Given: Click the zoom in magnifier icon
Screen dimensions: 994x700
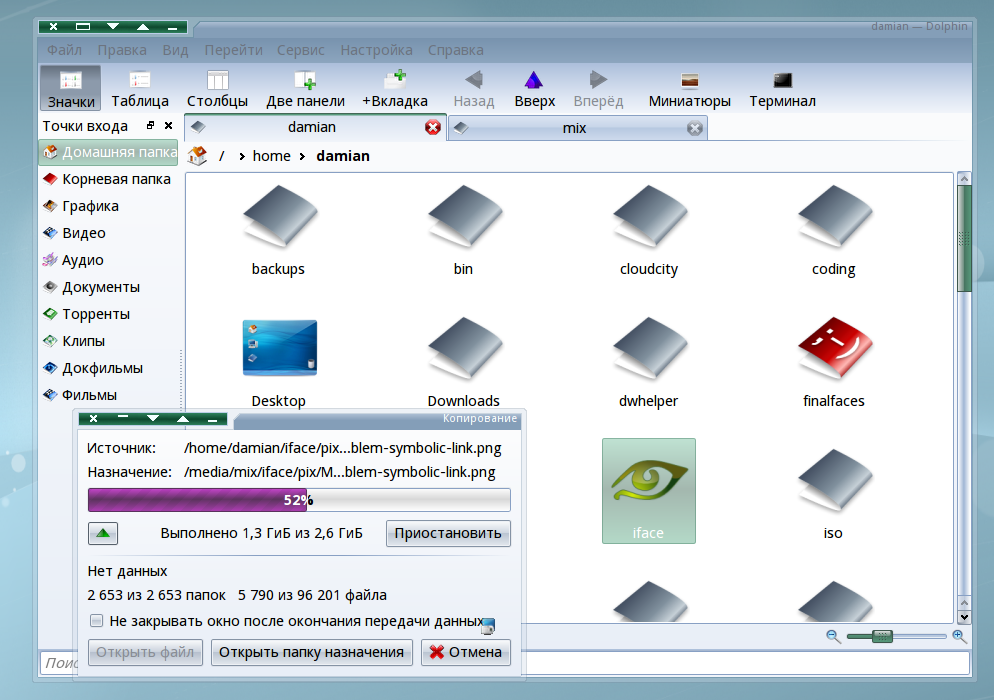Looking at the screenshot, I should coord(959,636).
